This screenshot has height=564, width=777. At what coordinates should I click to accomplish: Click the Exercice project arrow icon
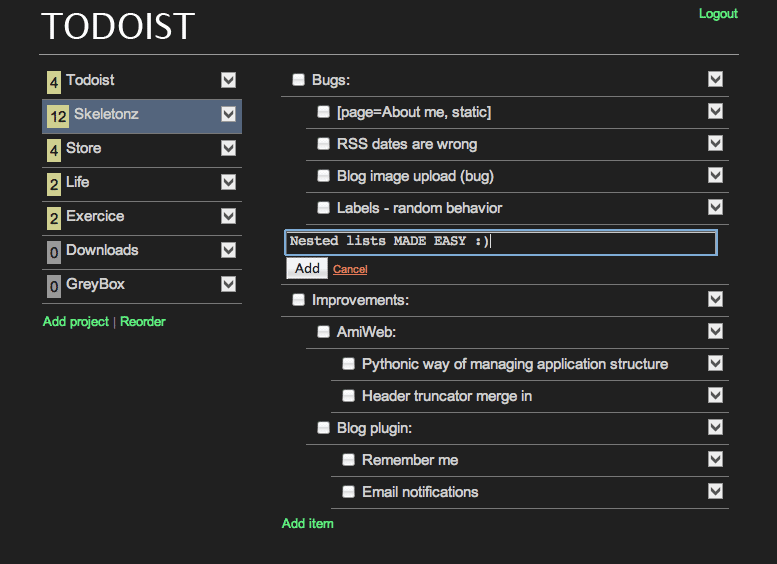[228, 216]
